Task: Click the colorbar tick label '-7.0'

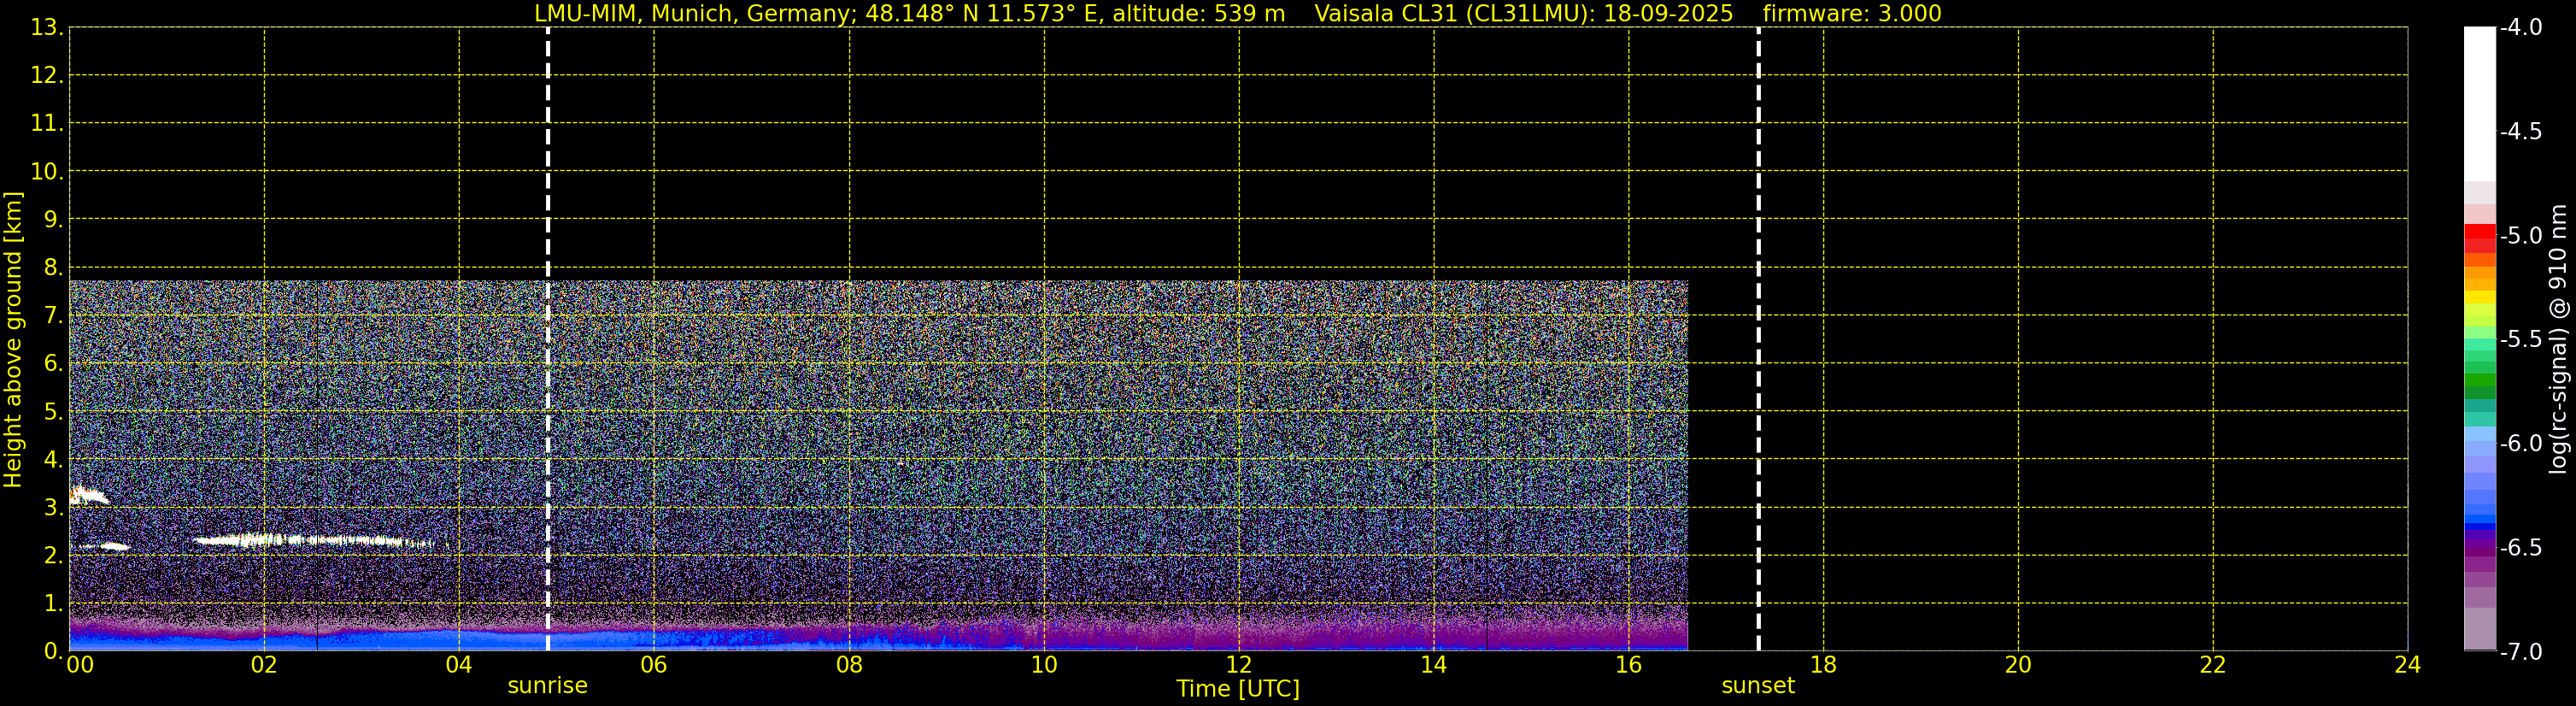Action: (2520, 652)
